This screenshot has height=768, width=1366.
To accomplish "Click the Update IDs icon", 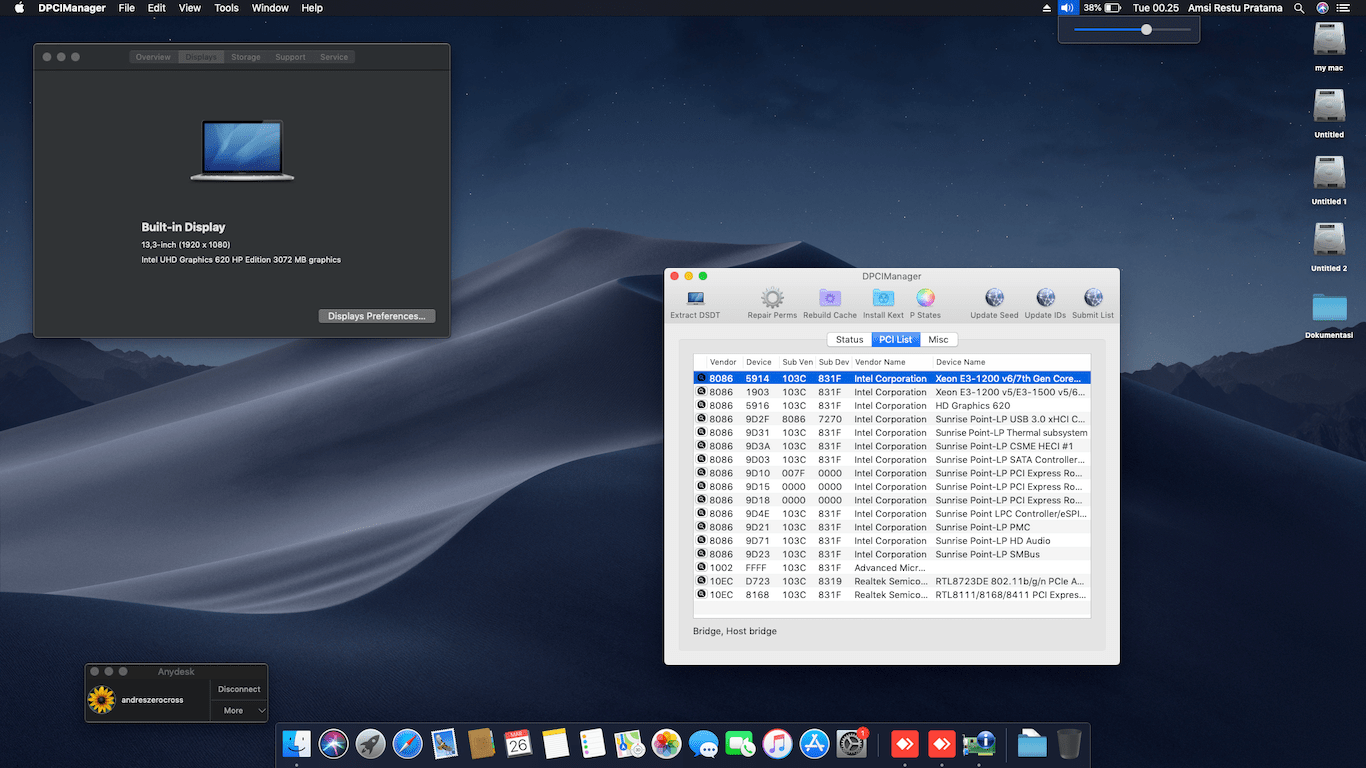I will click(1045, 299).
